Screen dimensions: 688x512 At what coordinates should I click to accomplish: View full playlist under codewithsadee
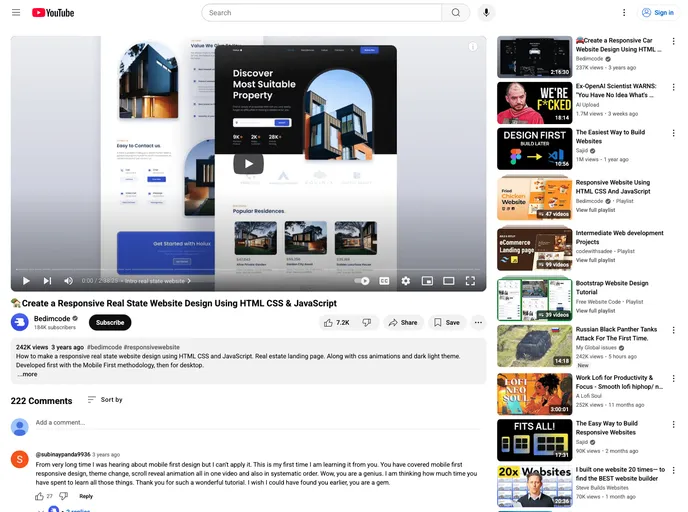pyautogui.click(x=595, y=260)
